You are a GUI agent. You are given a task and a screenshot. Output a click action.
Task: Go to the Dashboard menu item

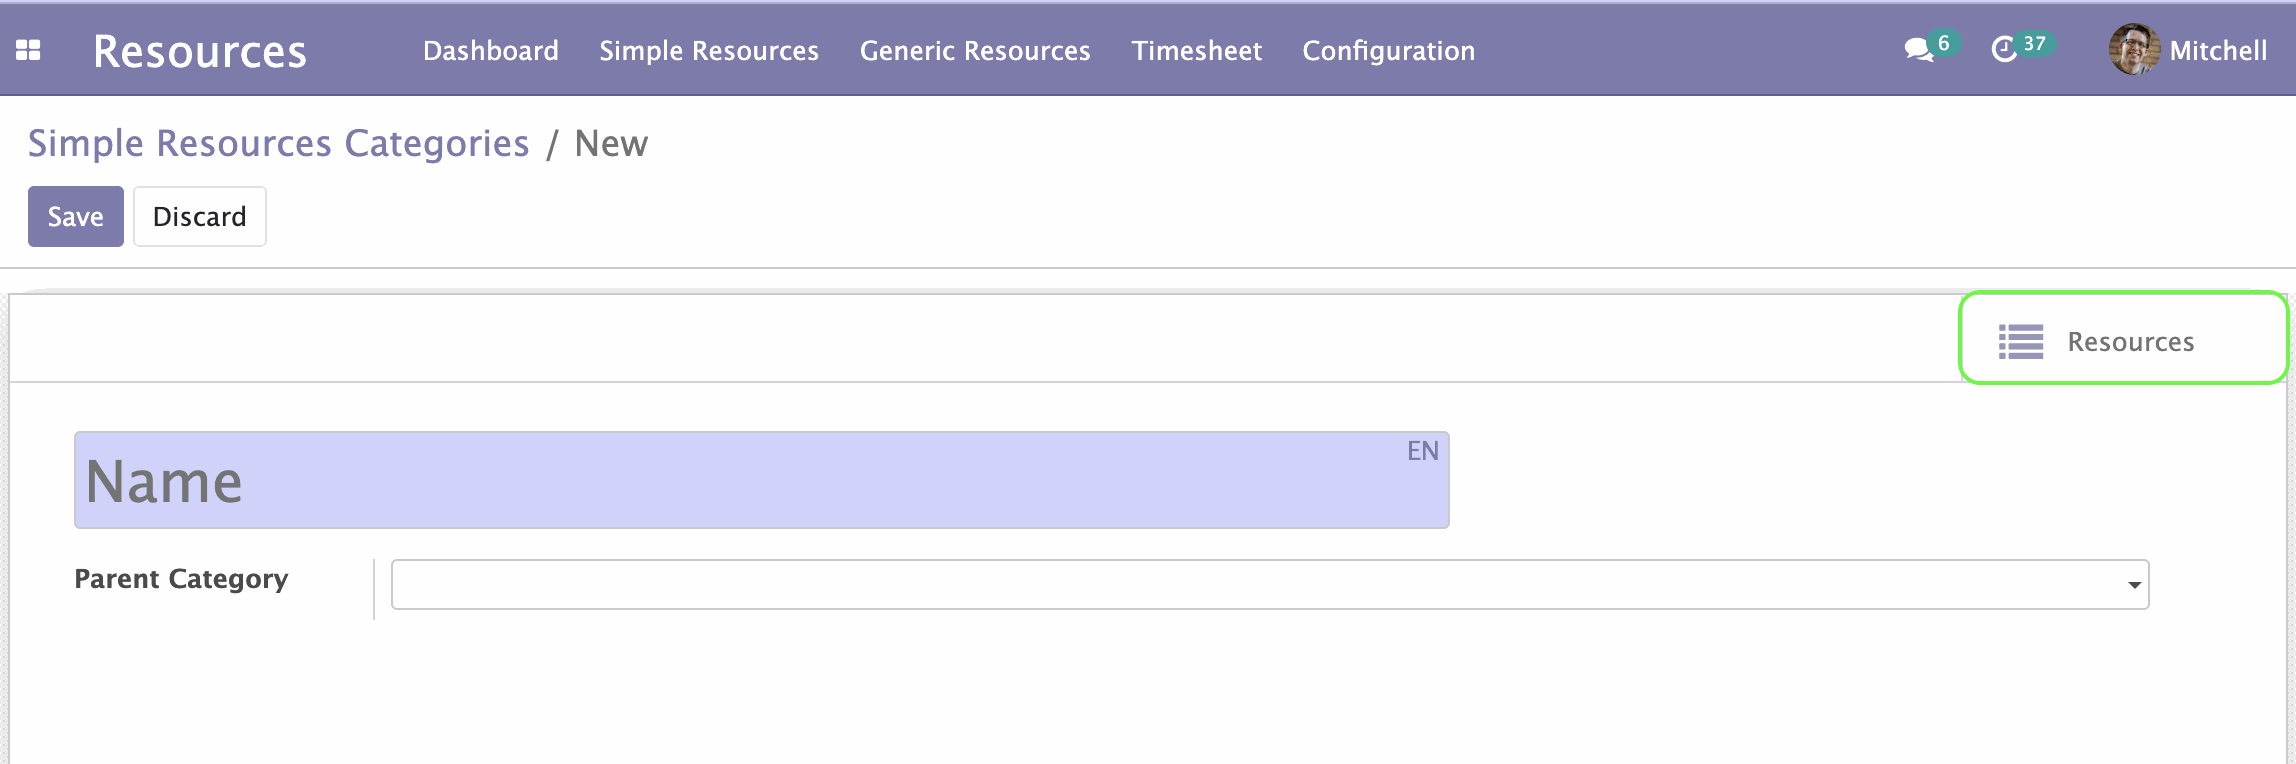[490, 51]
